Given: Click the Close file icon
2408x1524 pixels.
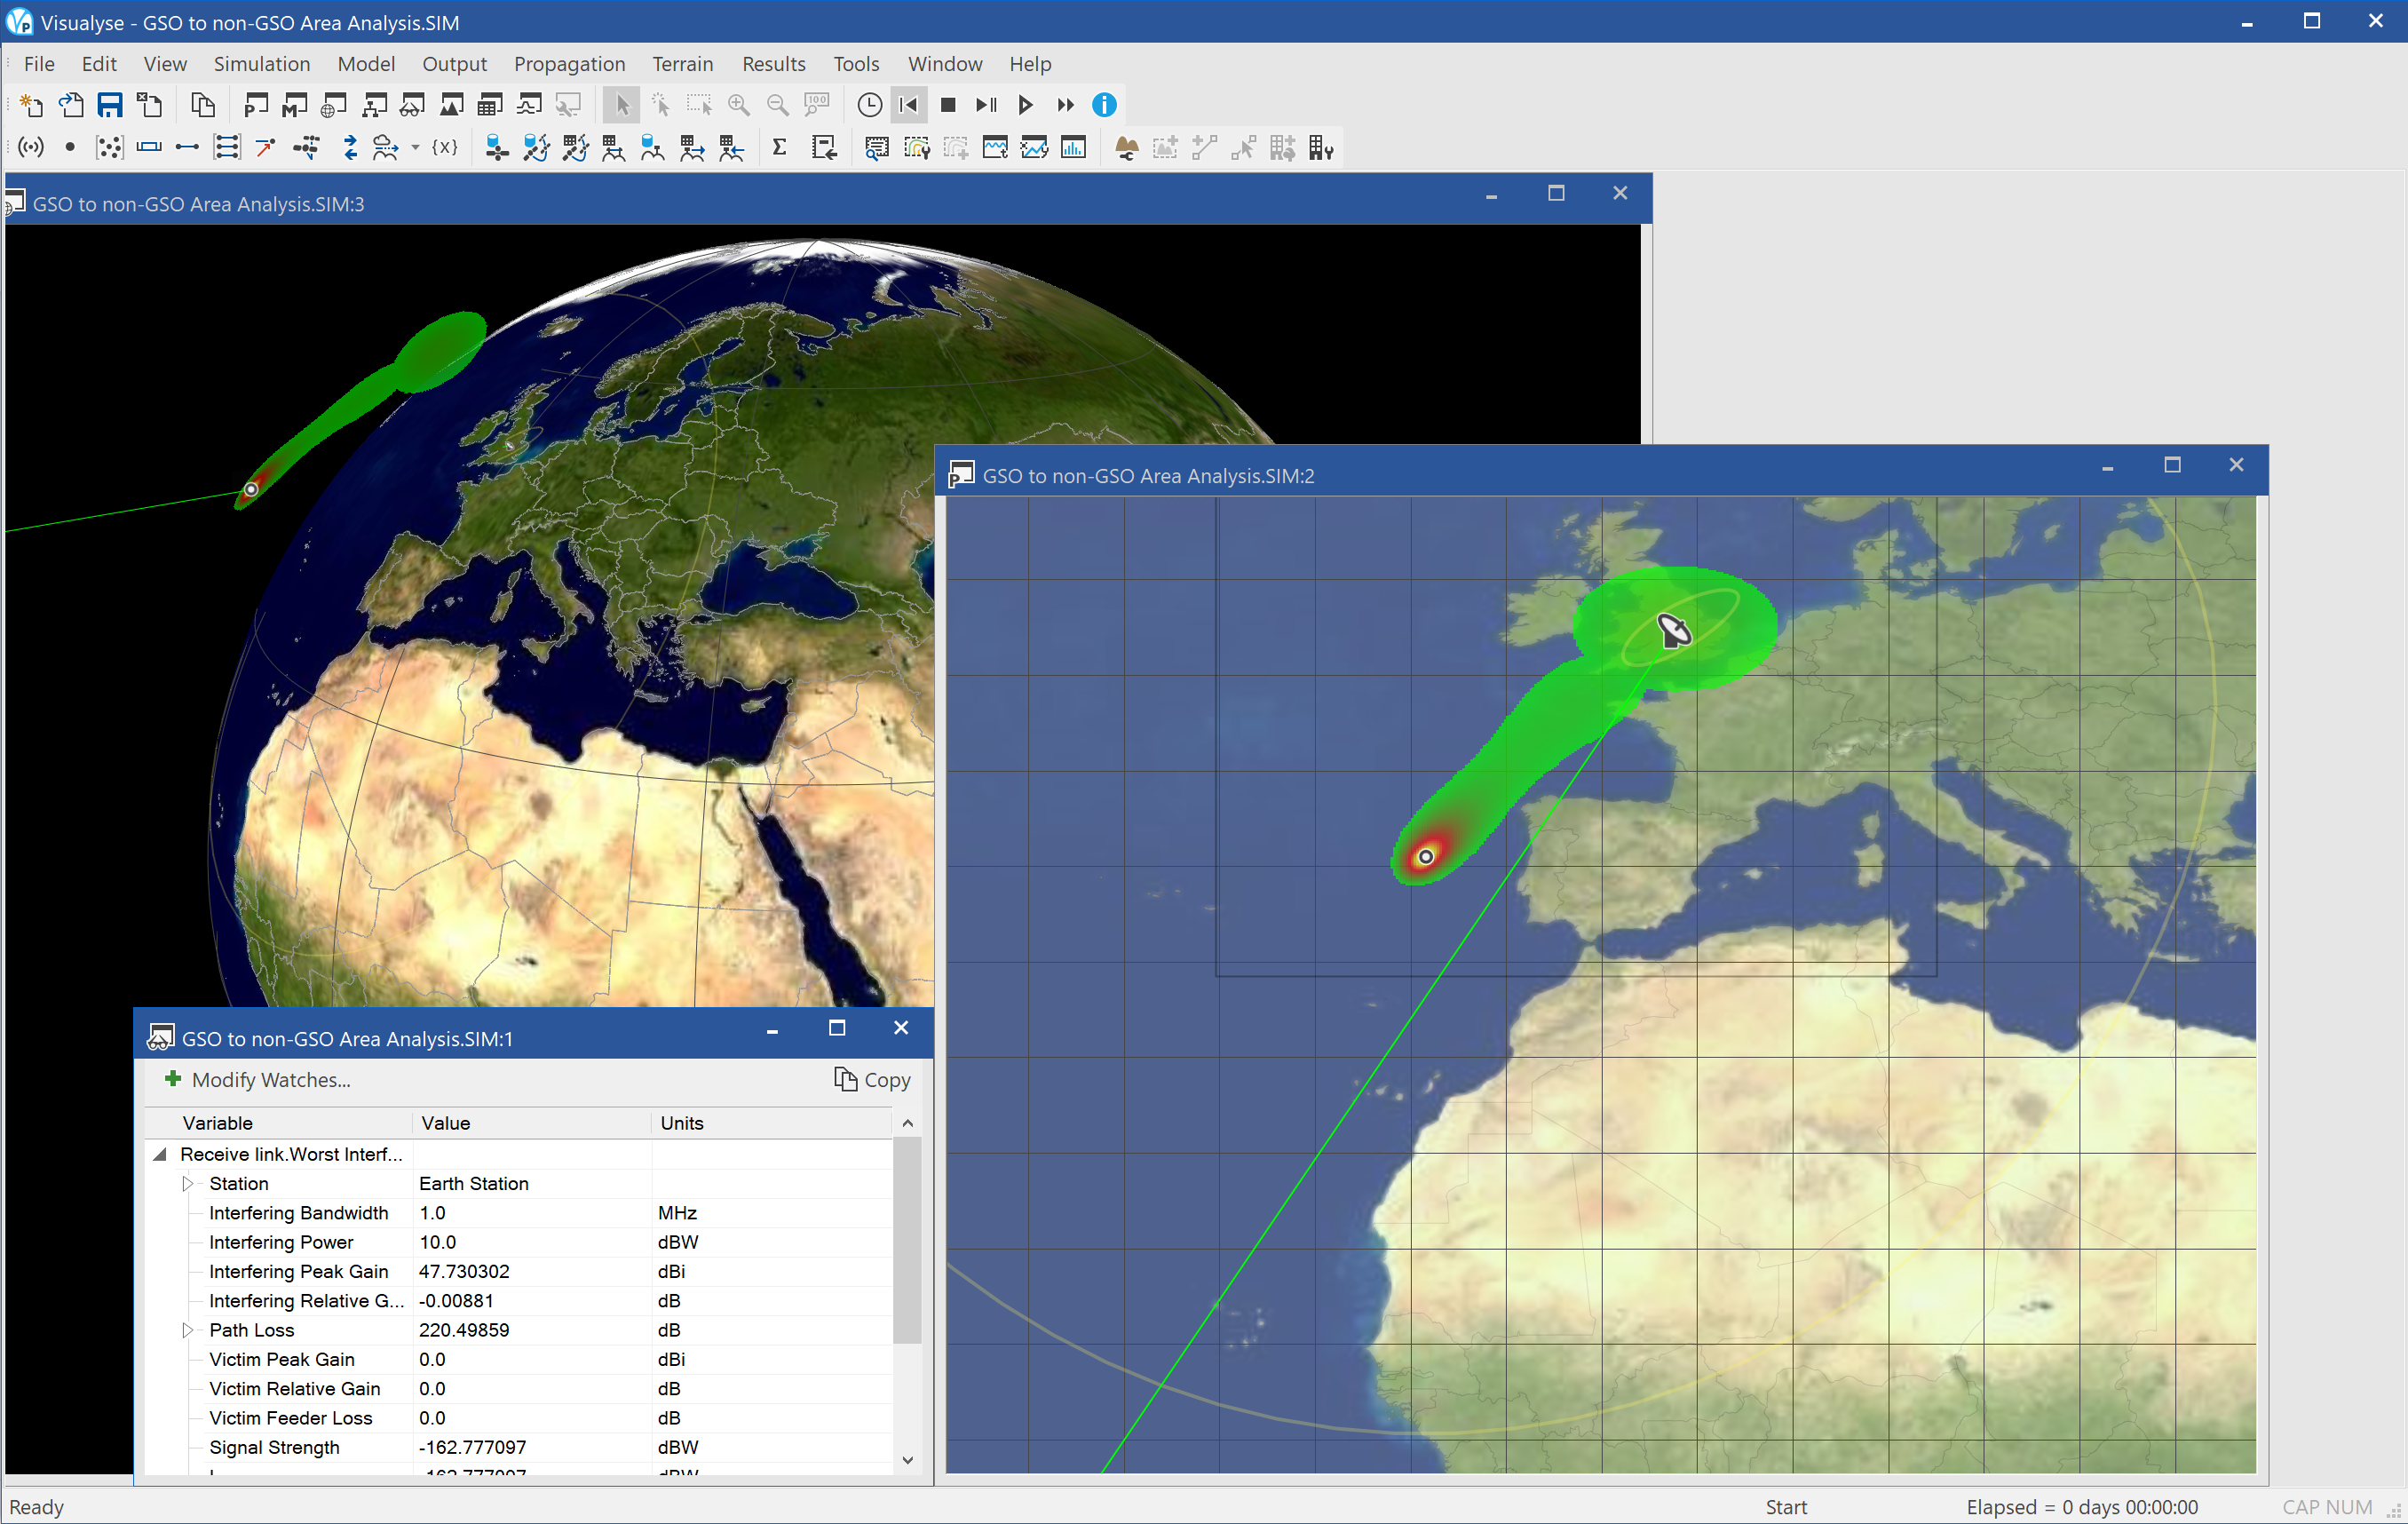Looking at the screenshot, I should (x=150, y=105).
